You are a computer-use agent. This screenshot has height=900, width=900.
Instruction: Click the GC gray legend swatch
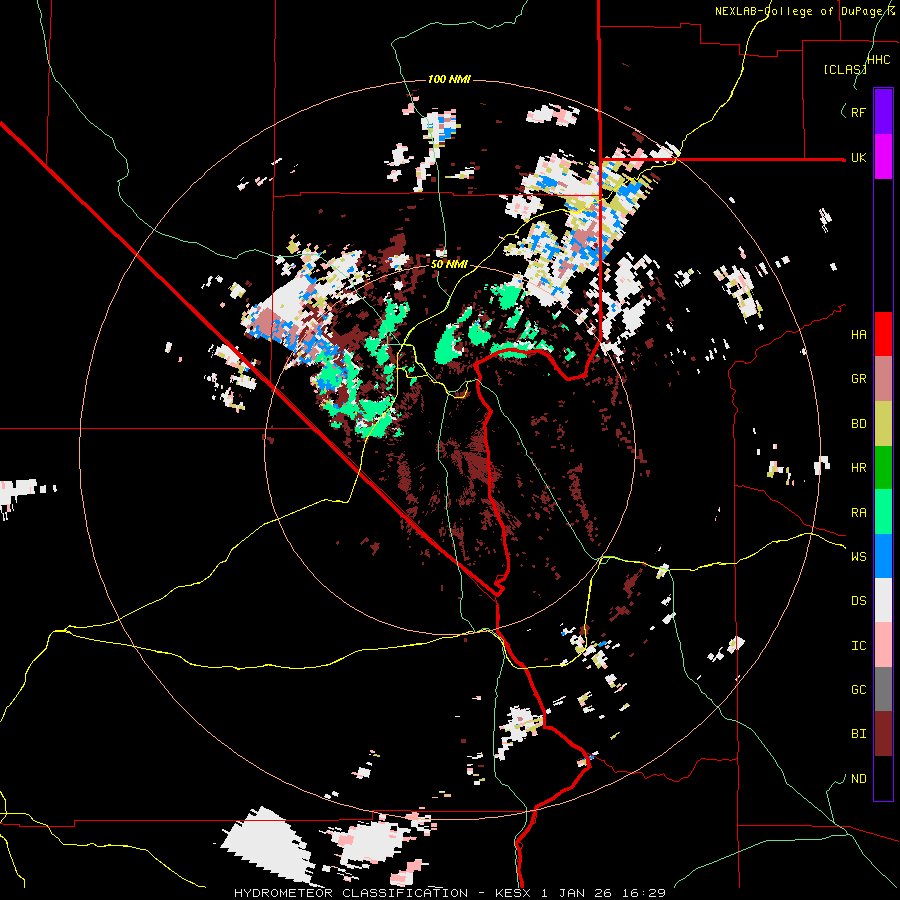[883, 689]
